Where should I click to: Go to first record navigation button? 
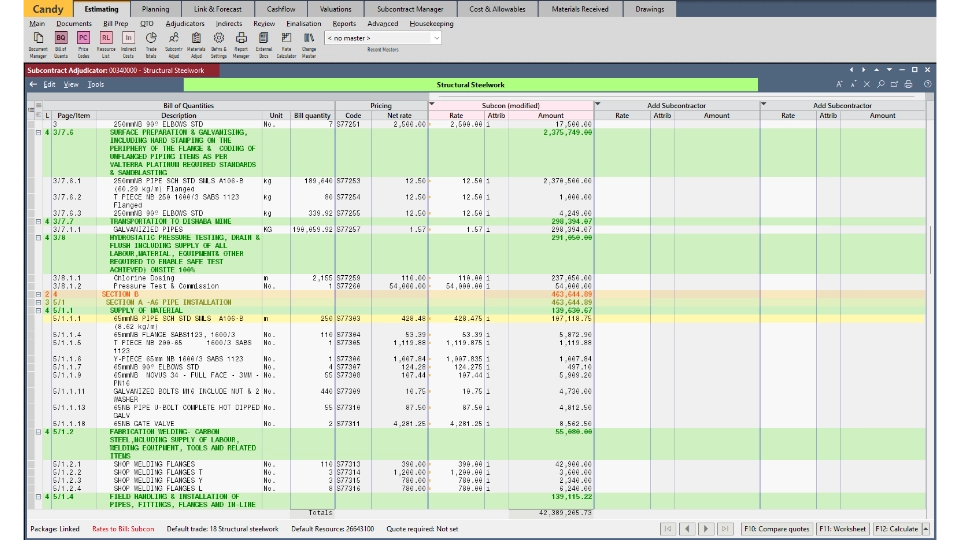pyautogui.click(x=668, y=529)
